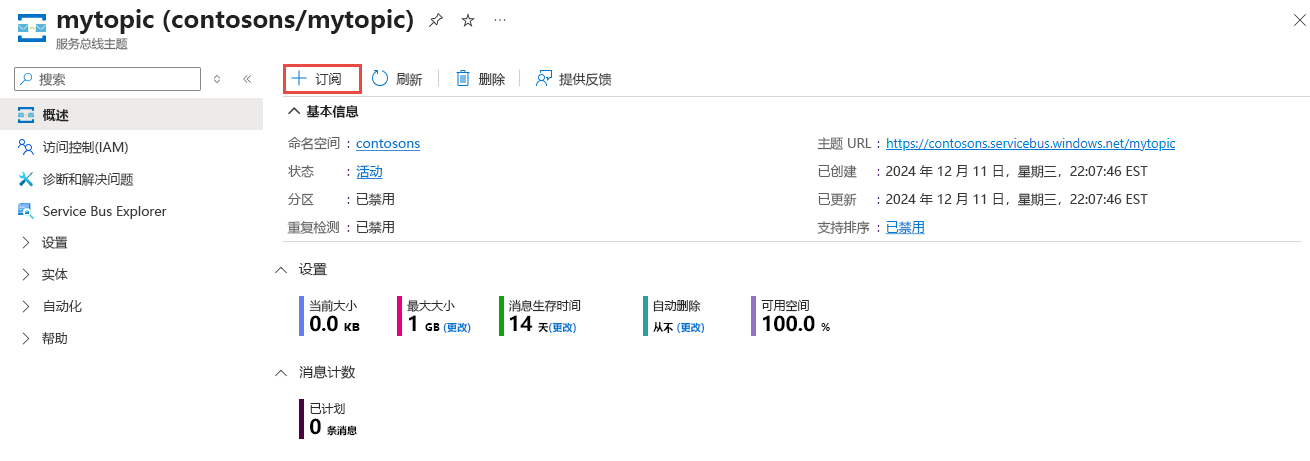Delete the topic with 删除
Screen dimensions: 1310x461
[481, 79]
